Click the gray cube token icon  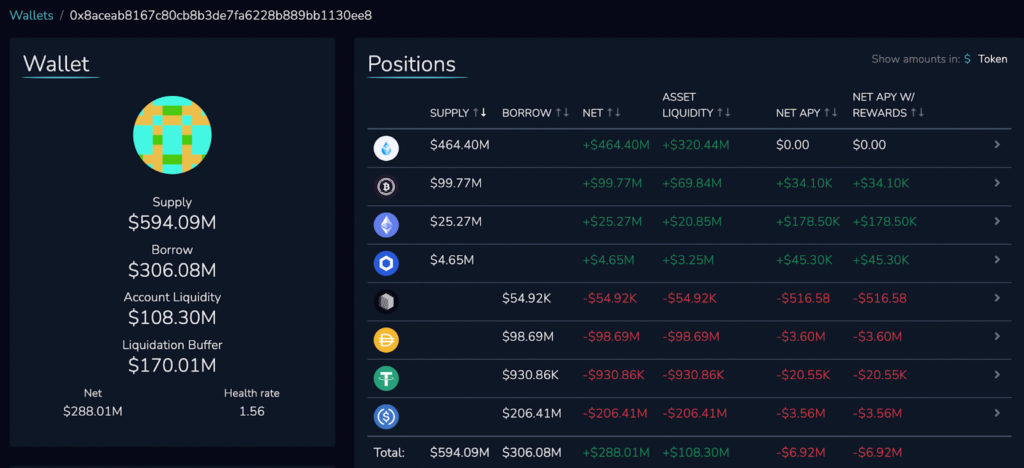point(386,302)
